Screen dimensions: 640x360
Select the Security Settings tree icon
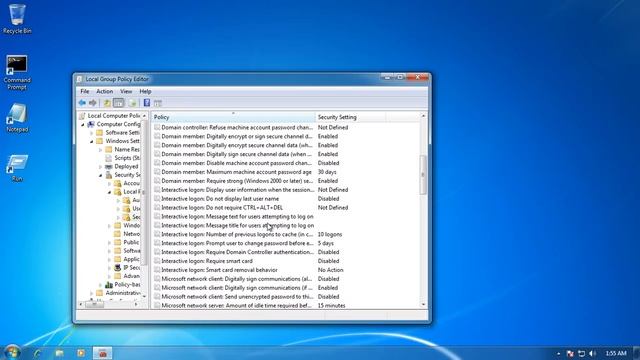click(109, 175)
